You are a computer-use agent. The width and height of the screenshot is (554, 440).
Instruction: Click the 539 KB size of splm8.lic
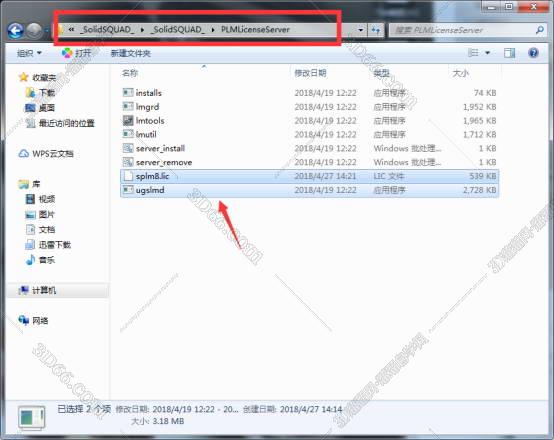[x=483, y=176]
